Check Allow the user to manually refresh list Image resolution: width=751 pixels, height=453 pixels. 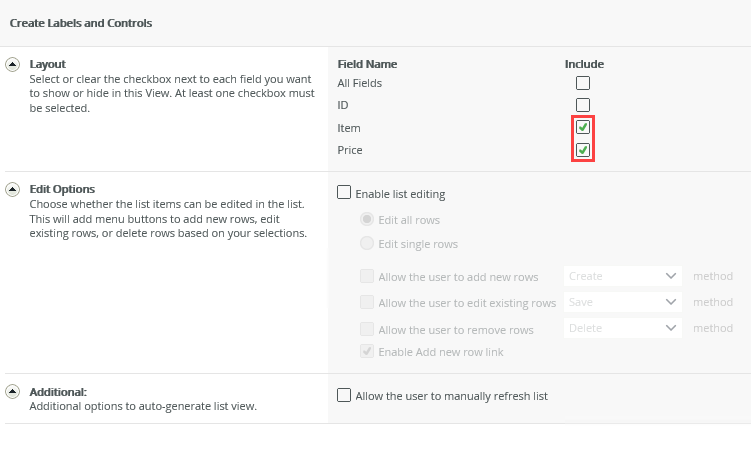[345, 395]
